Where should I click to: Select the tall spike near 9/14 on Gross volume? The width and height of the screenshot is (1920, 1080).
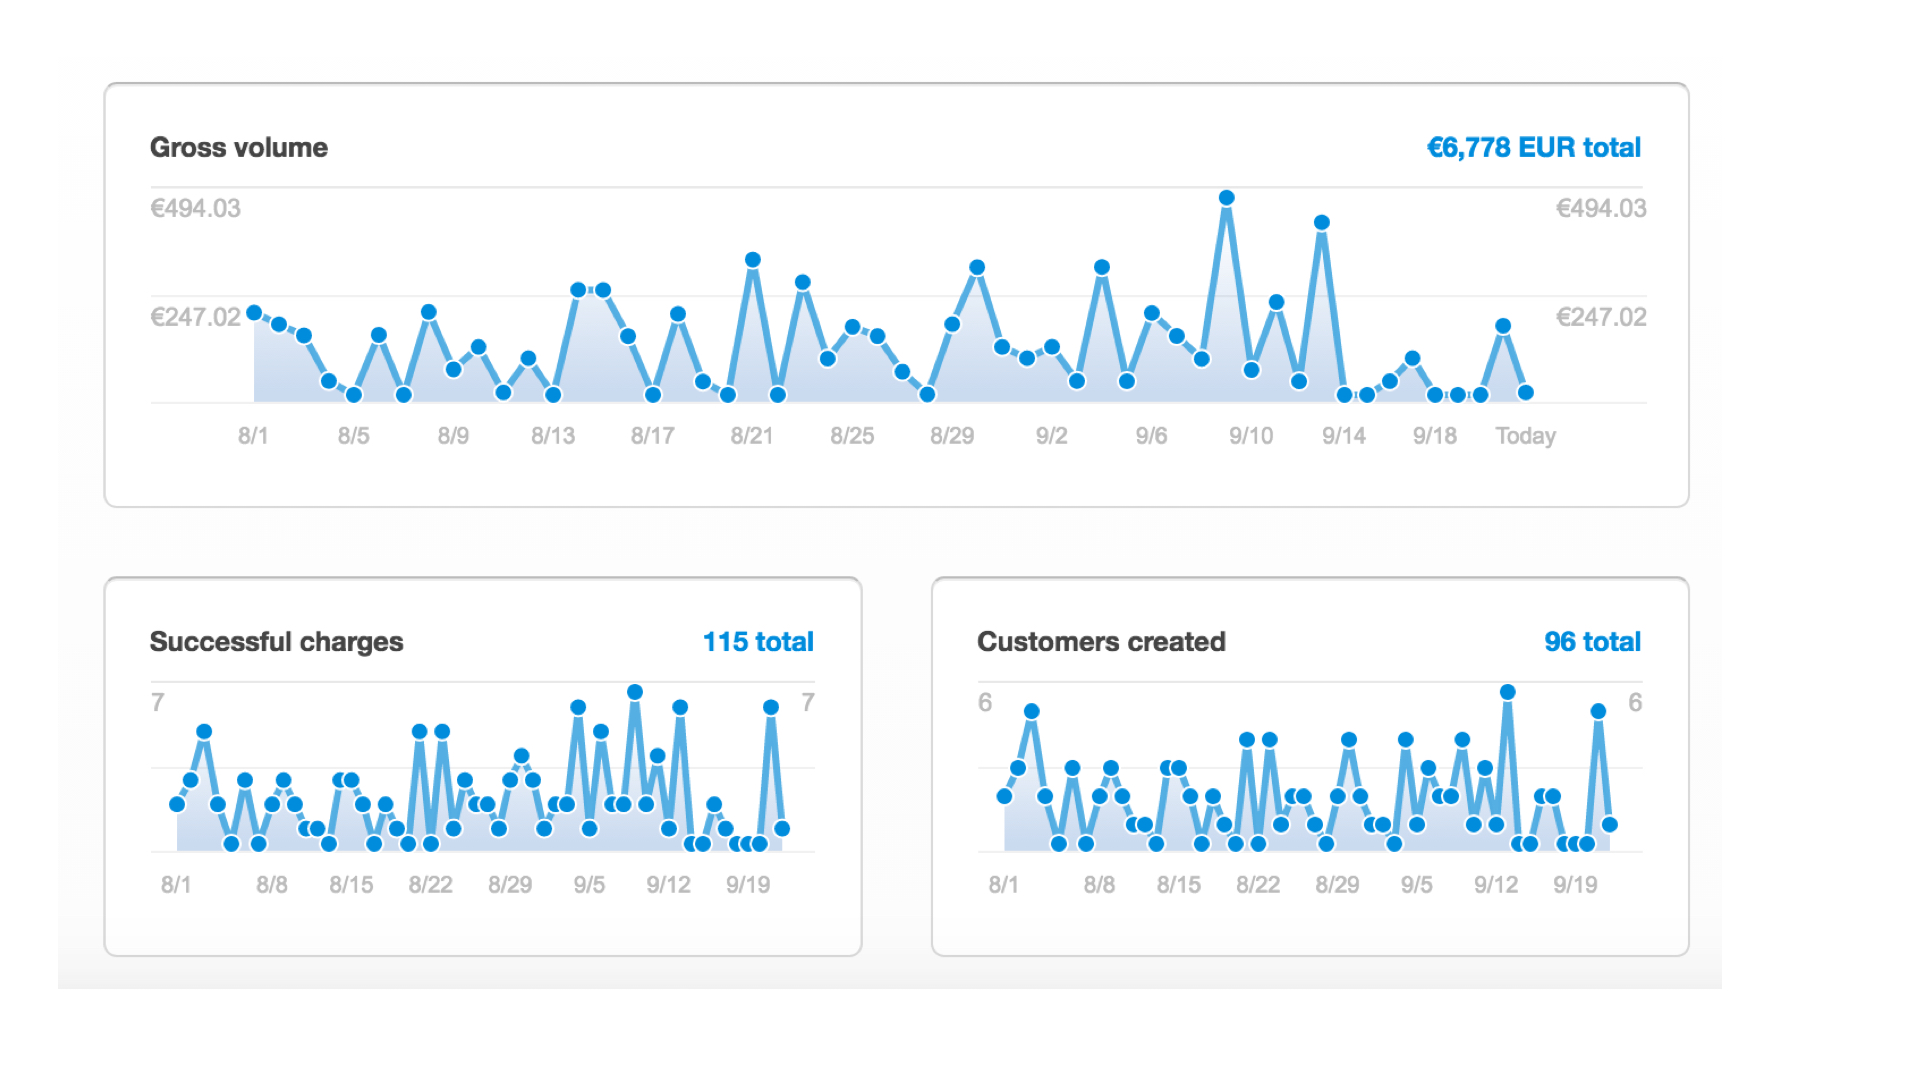click(x=1322, y=221)
